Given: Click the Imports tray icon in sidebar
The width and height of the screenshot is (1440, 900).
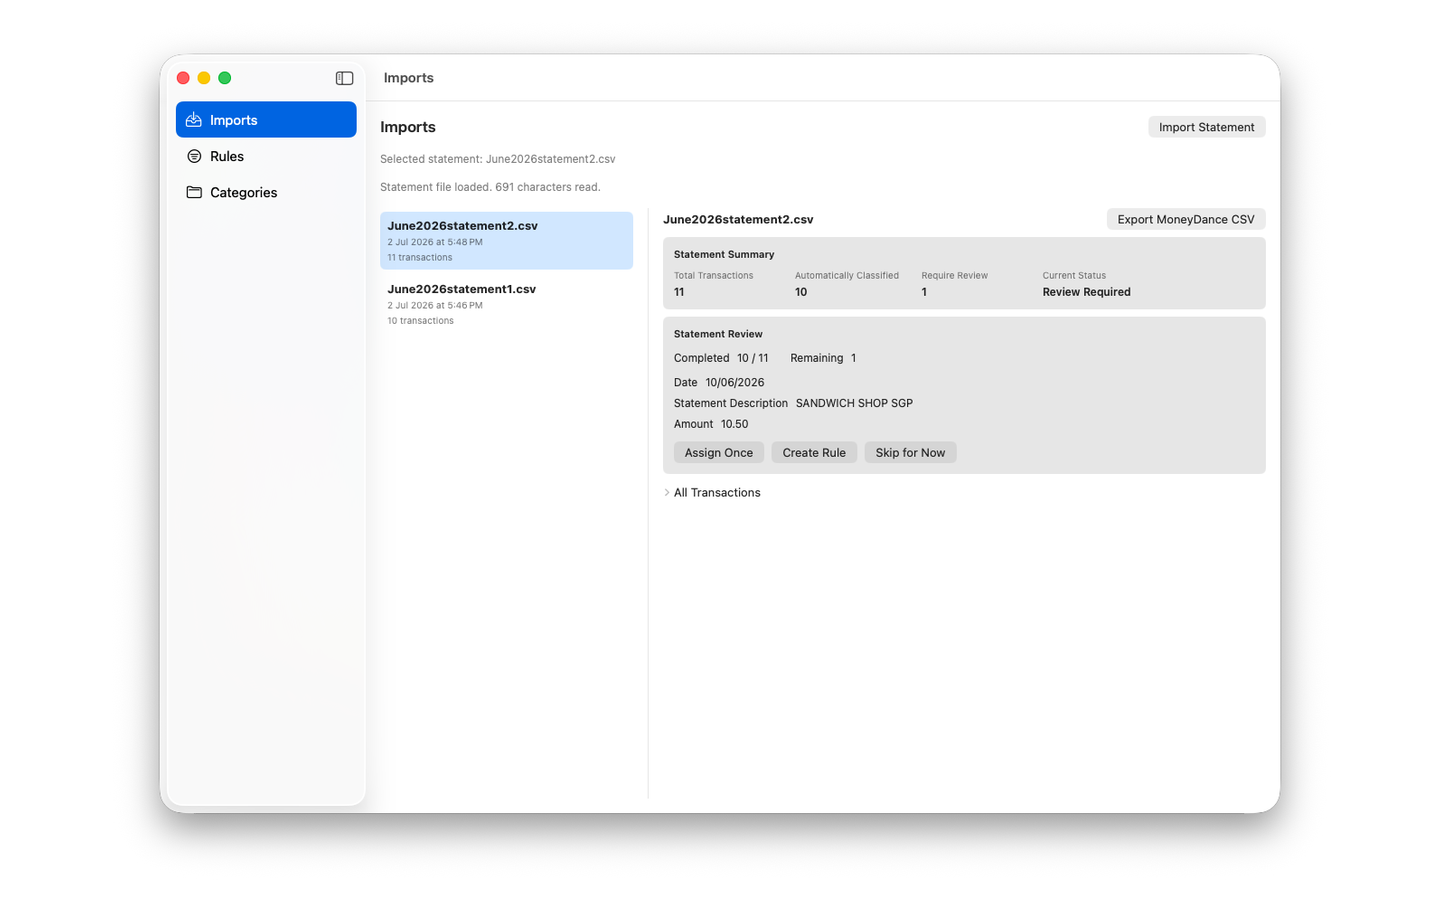Looking at the screenshot, I should [x=194, y=120].
